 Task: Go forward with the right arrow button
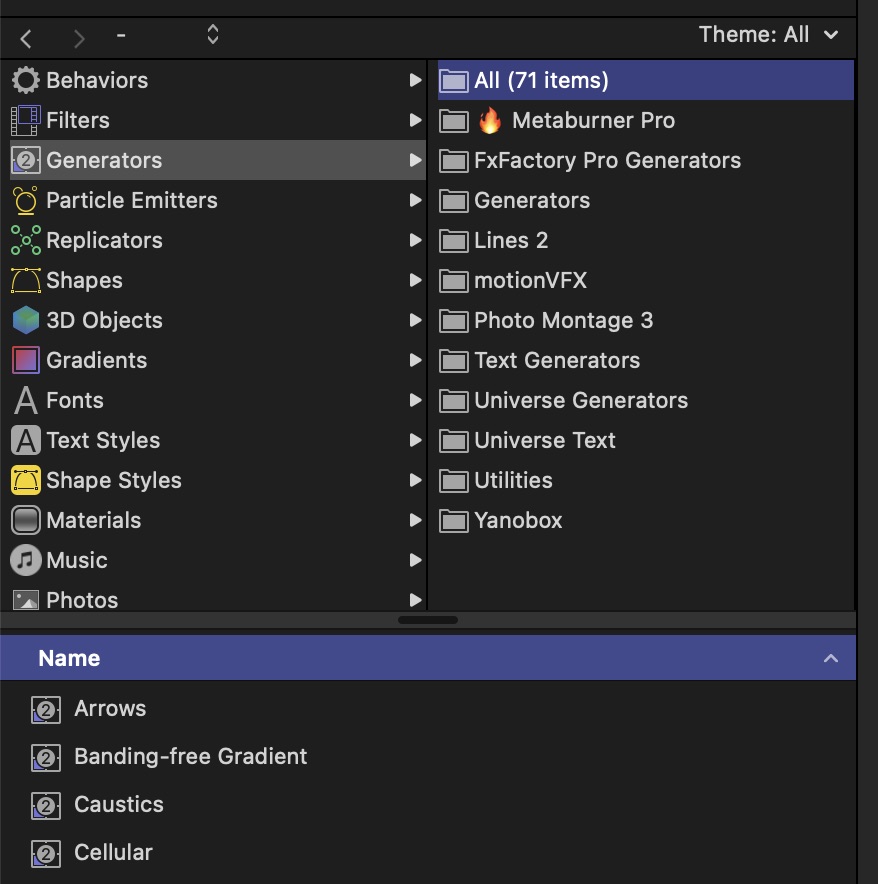click(79, 38)
